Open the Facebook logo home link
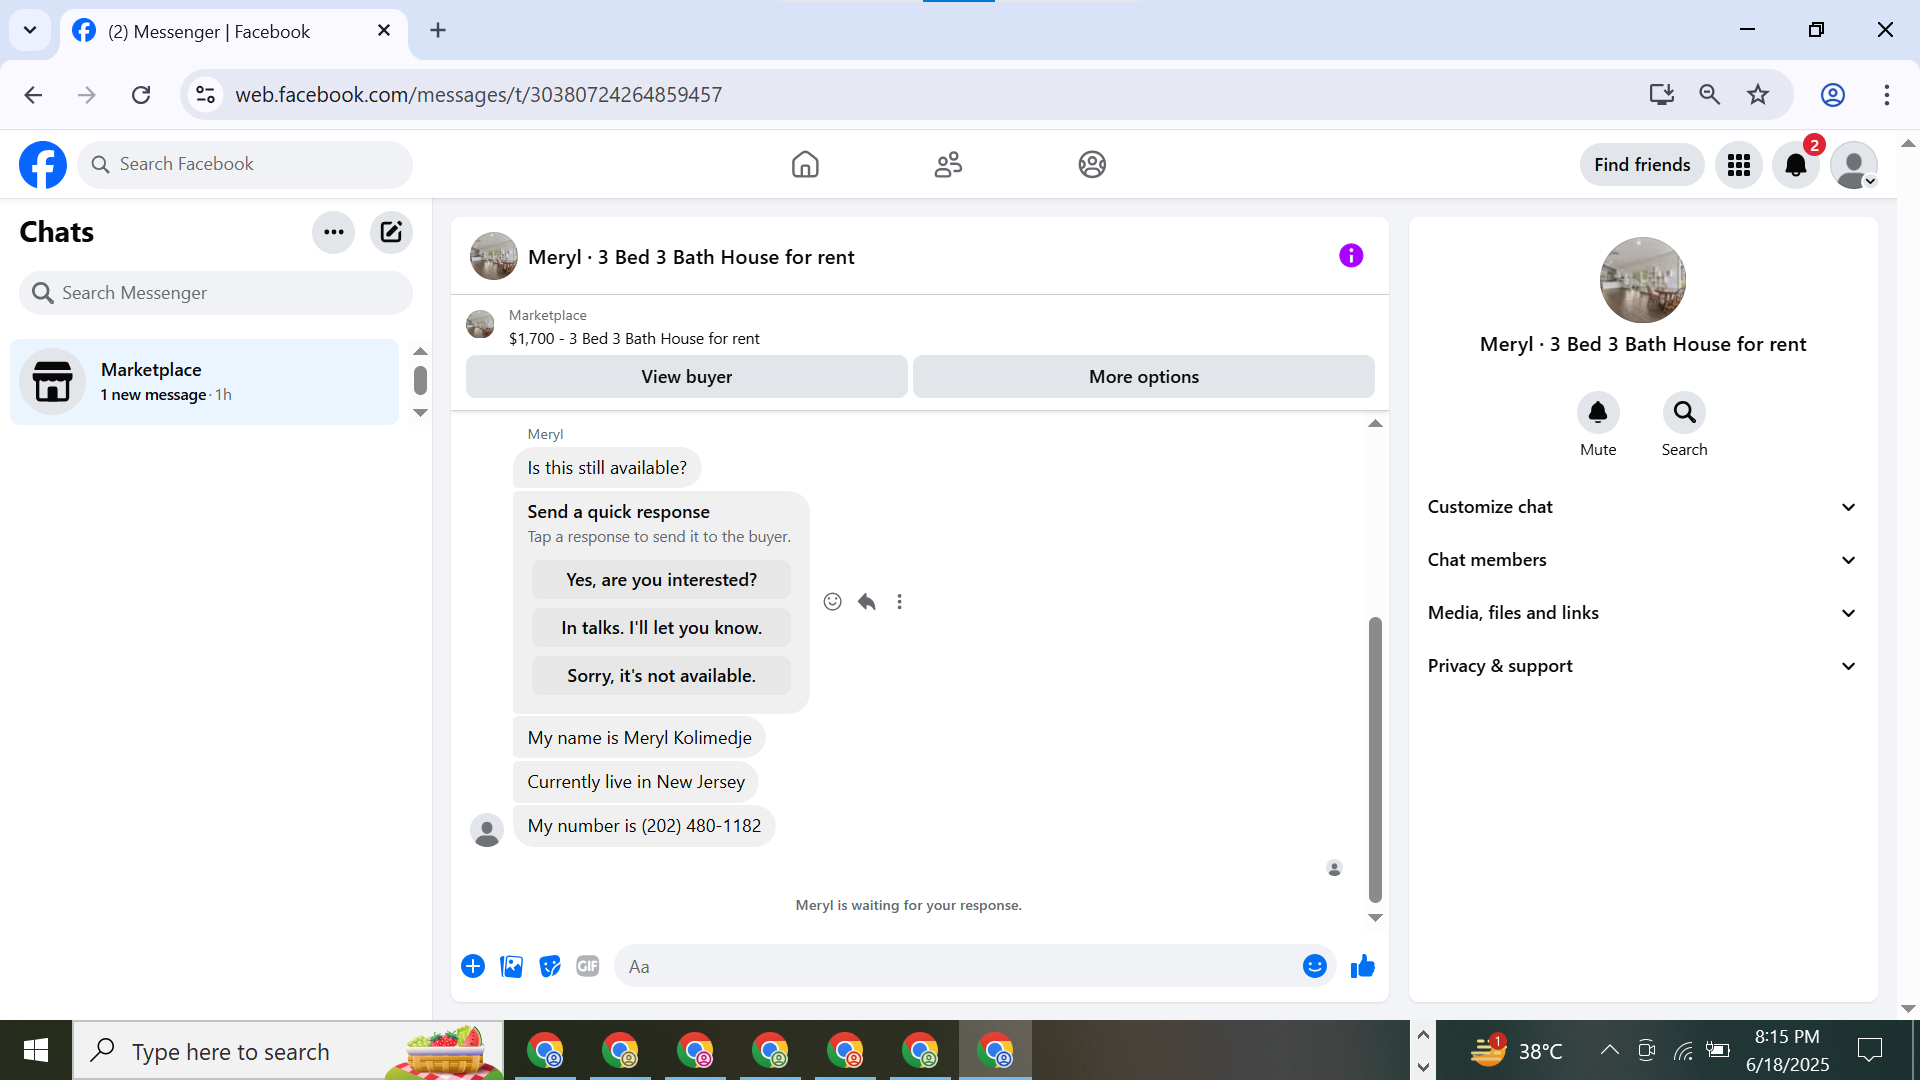Viewport: 1920px width, 1080px height. coord(43,165)
